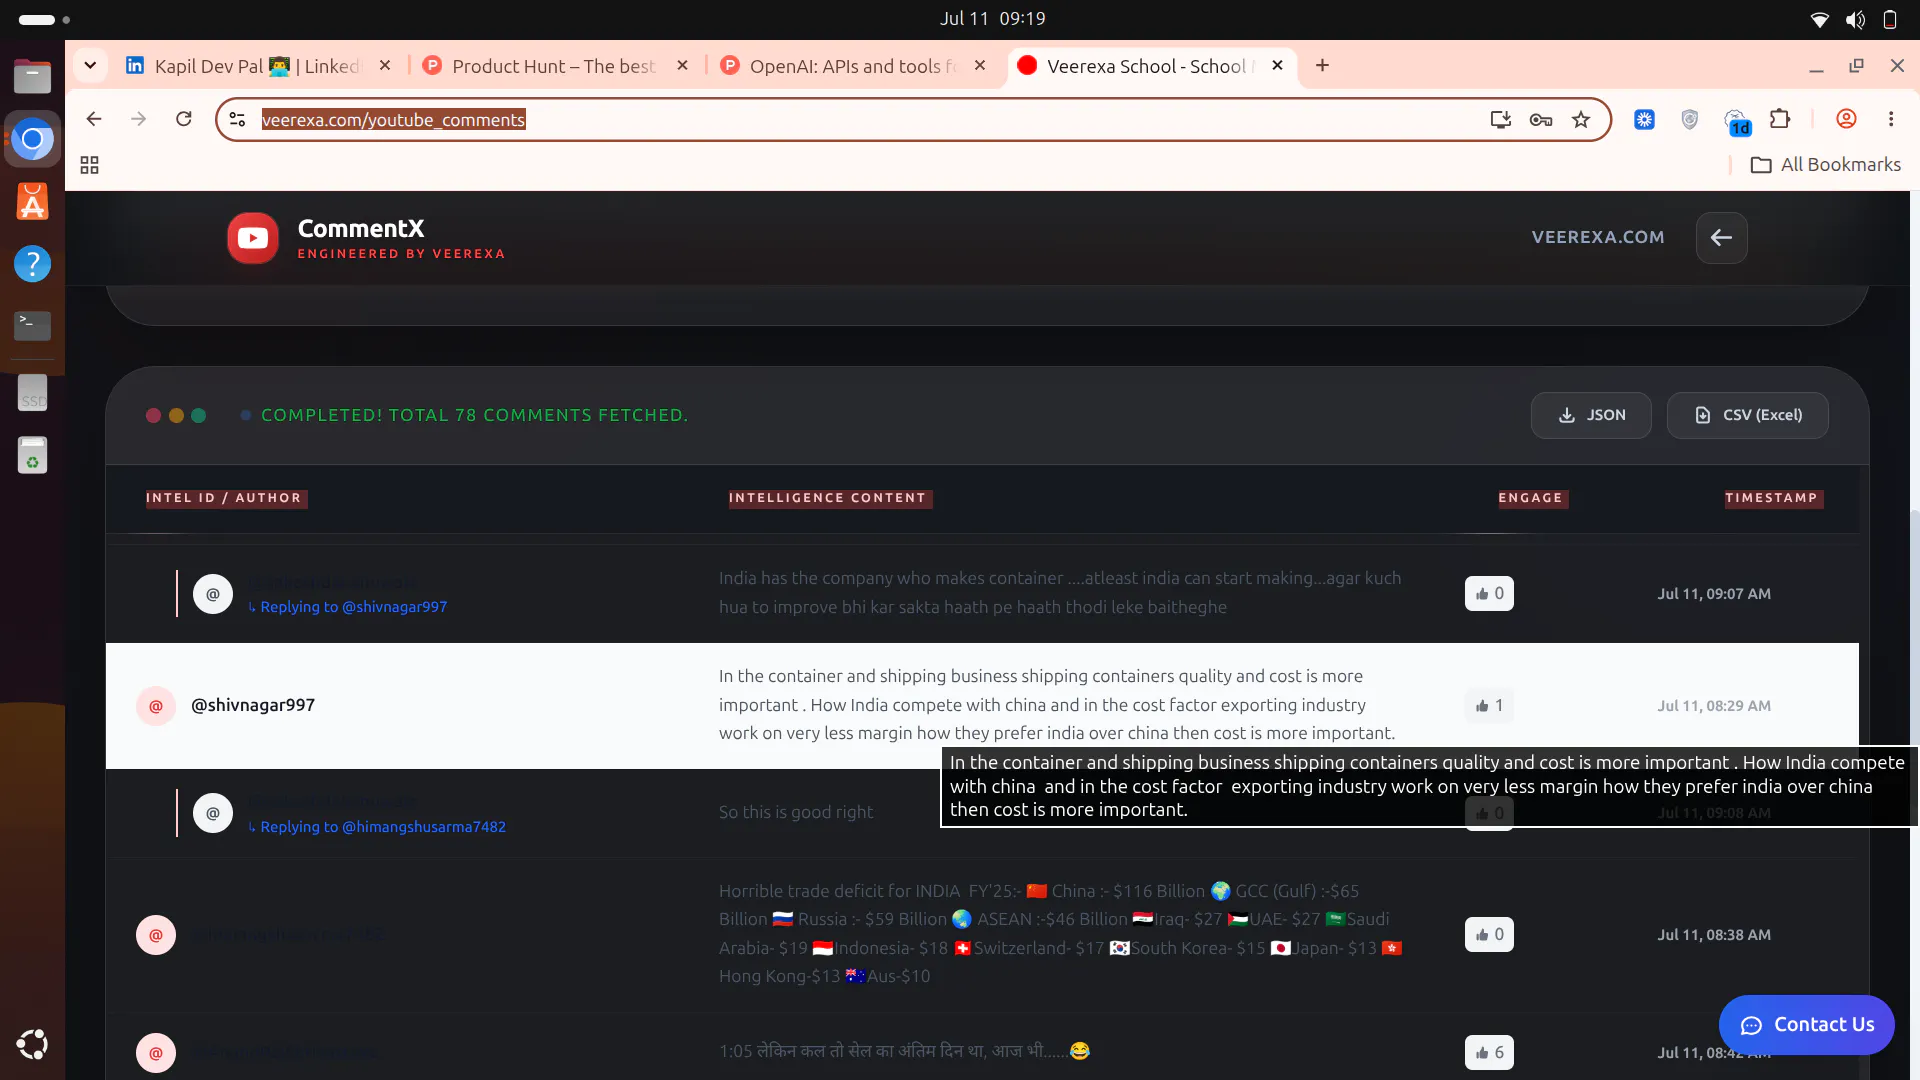Screen dimensions: 1920x1080
Task: Click the ENGAGE column header
Action: coord(1531,498)
